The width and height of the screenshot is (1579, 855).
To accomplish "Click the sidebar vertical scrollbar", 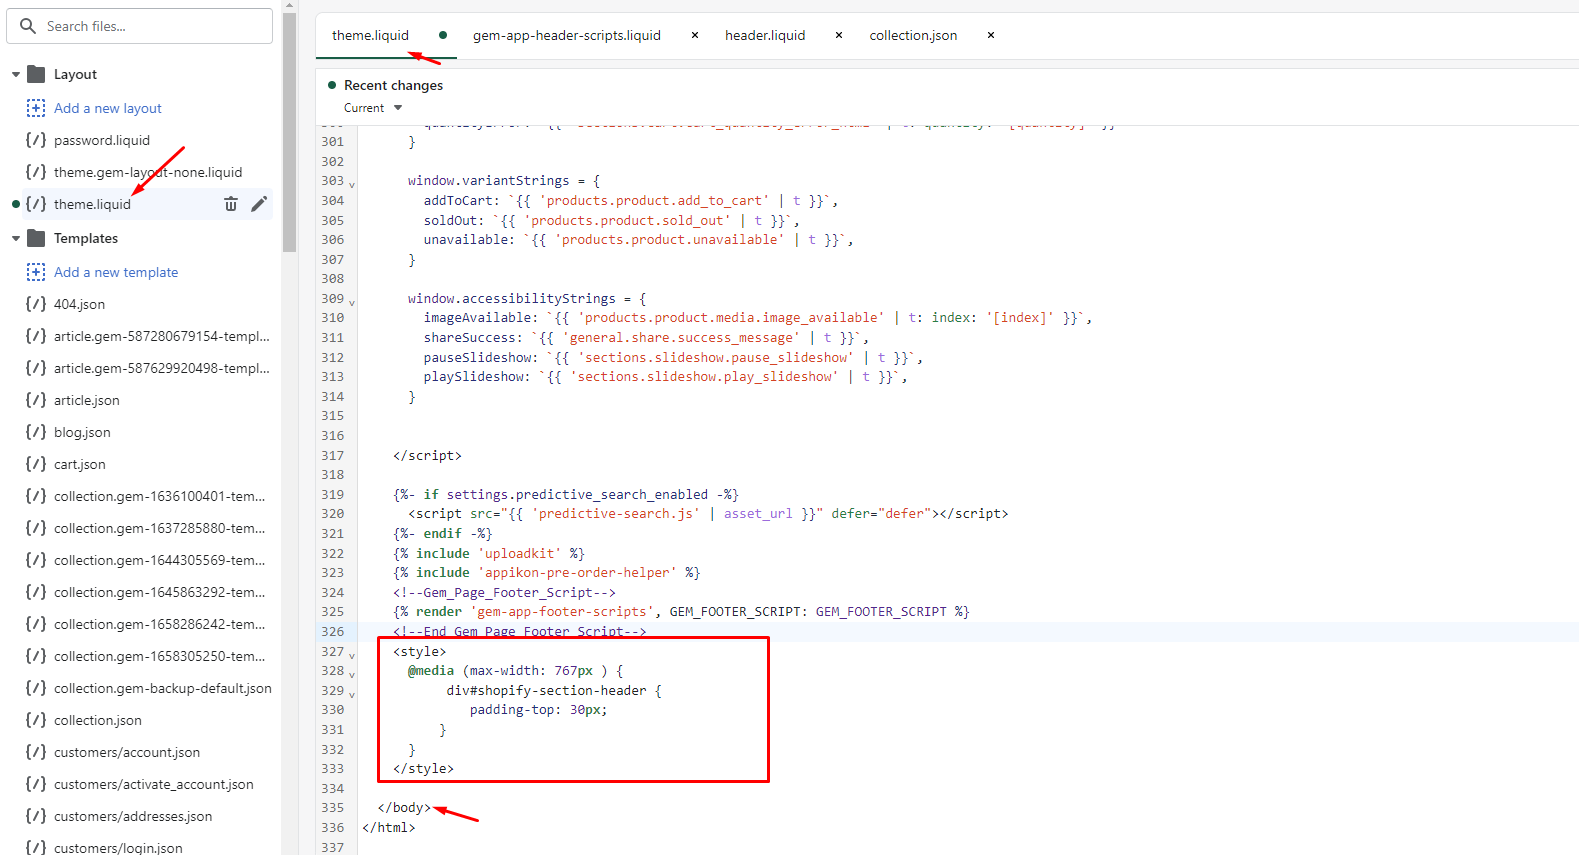I will pyautogui.click(x=290, y=130).
